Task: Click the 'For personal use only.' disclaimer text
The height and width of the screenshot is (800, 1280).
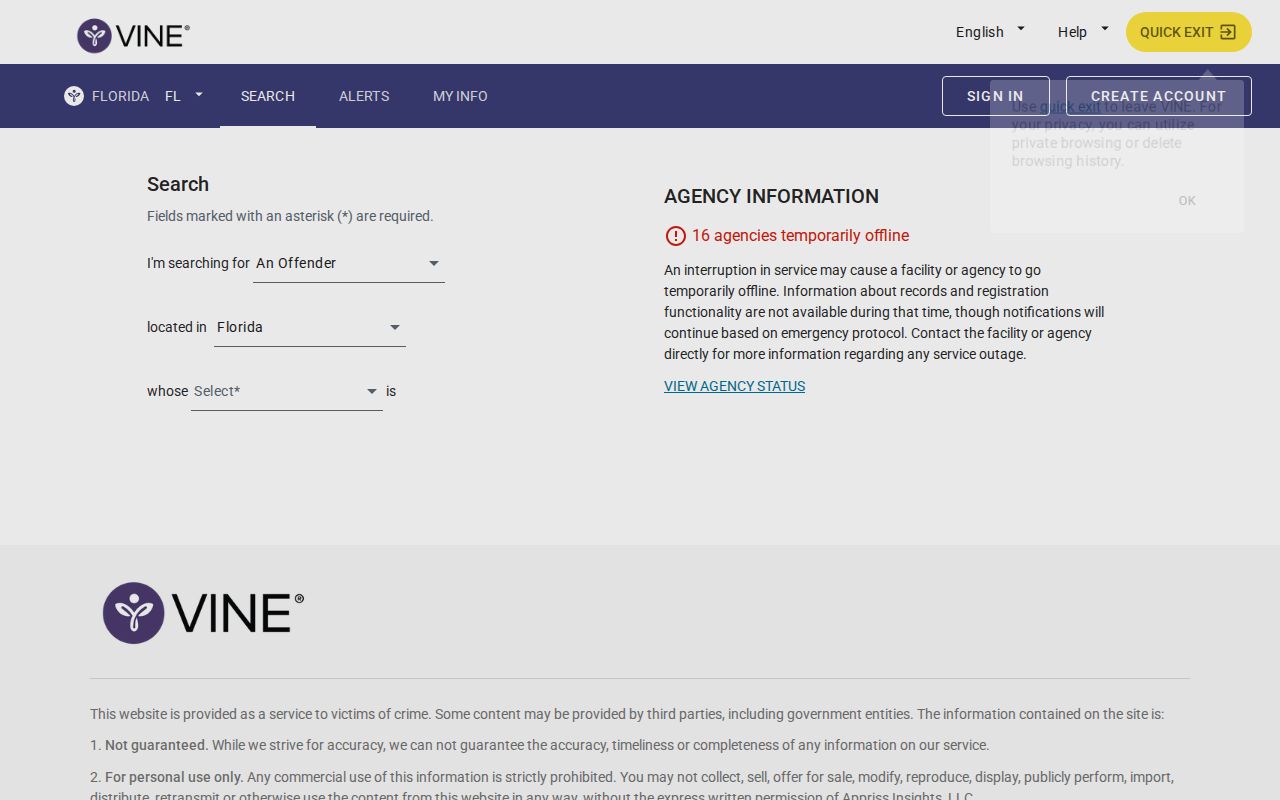Action: click(x=174, y=777)
